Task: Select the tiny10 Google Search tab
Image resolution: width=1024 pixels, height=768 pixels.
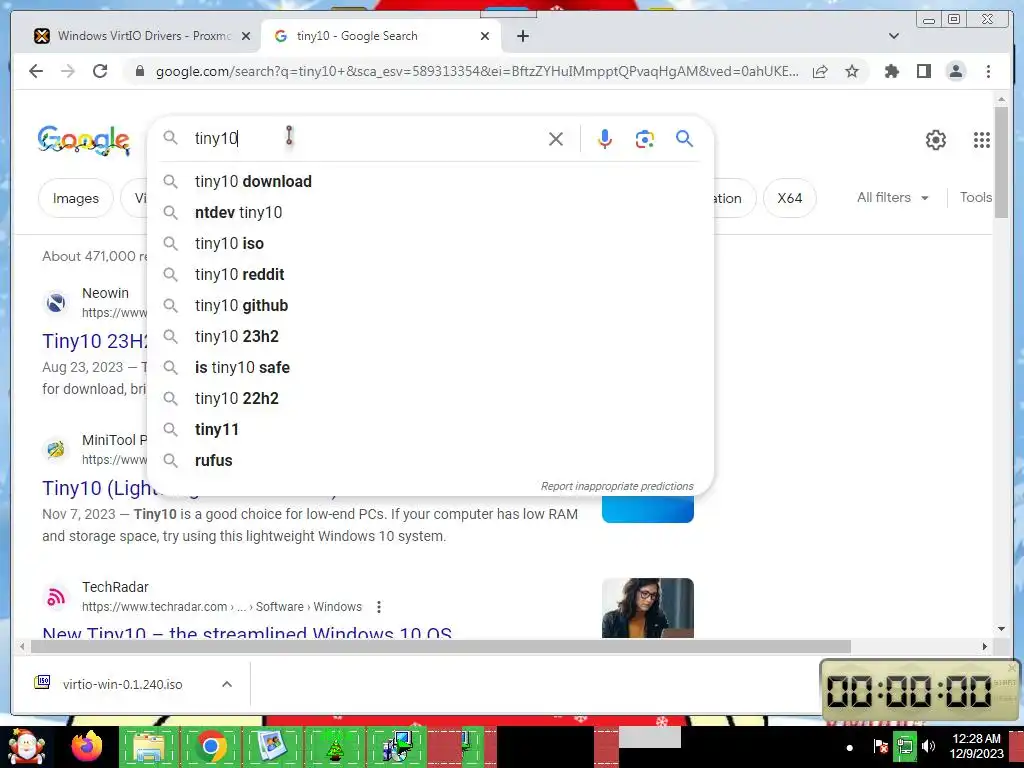Action: (x=381, y=36)
